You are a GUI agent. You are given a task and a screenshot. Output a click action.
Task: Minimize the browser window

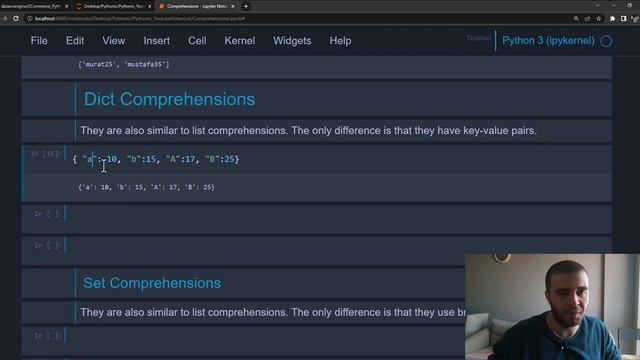coord(613,6)
